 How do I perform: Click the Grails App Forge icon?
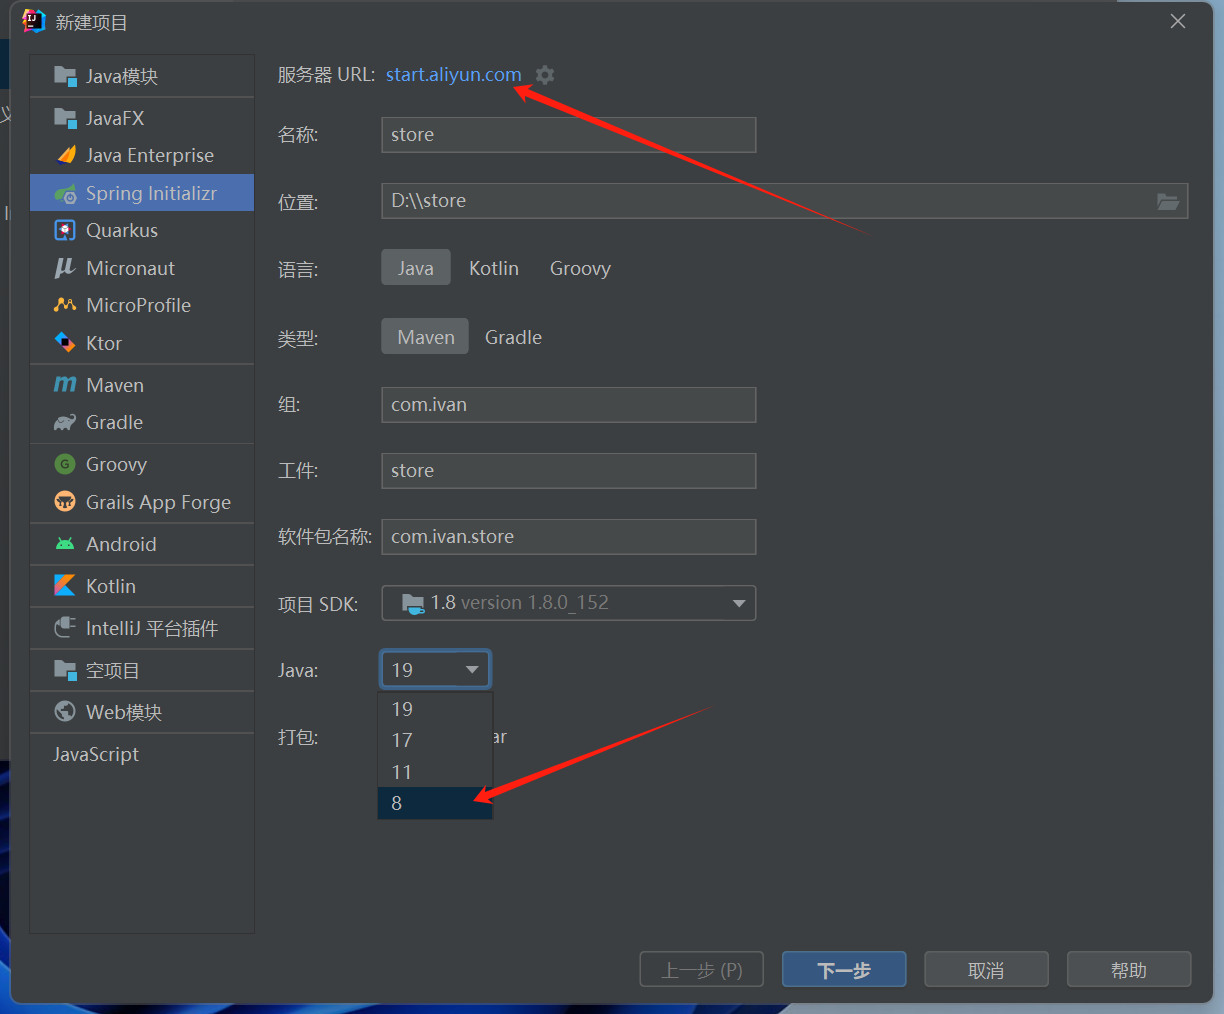pos(65,502)
